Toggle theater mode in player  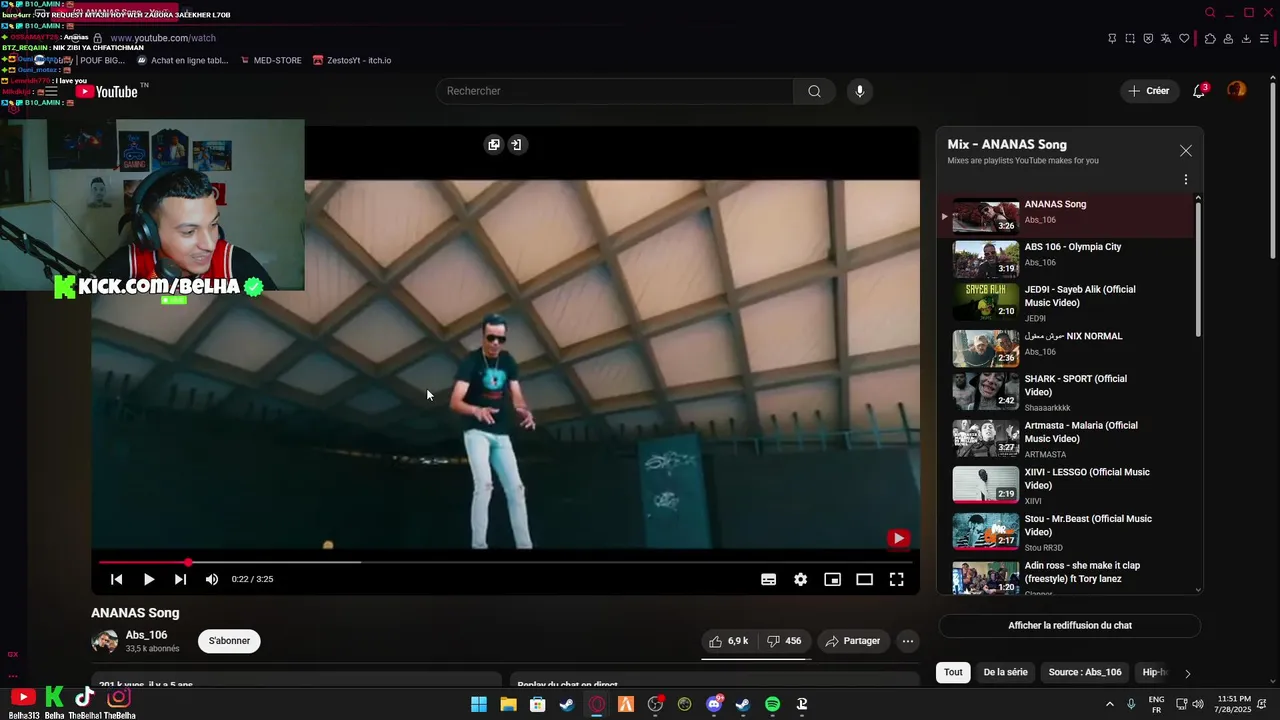click(x=864, y=579)
